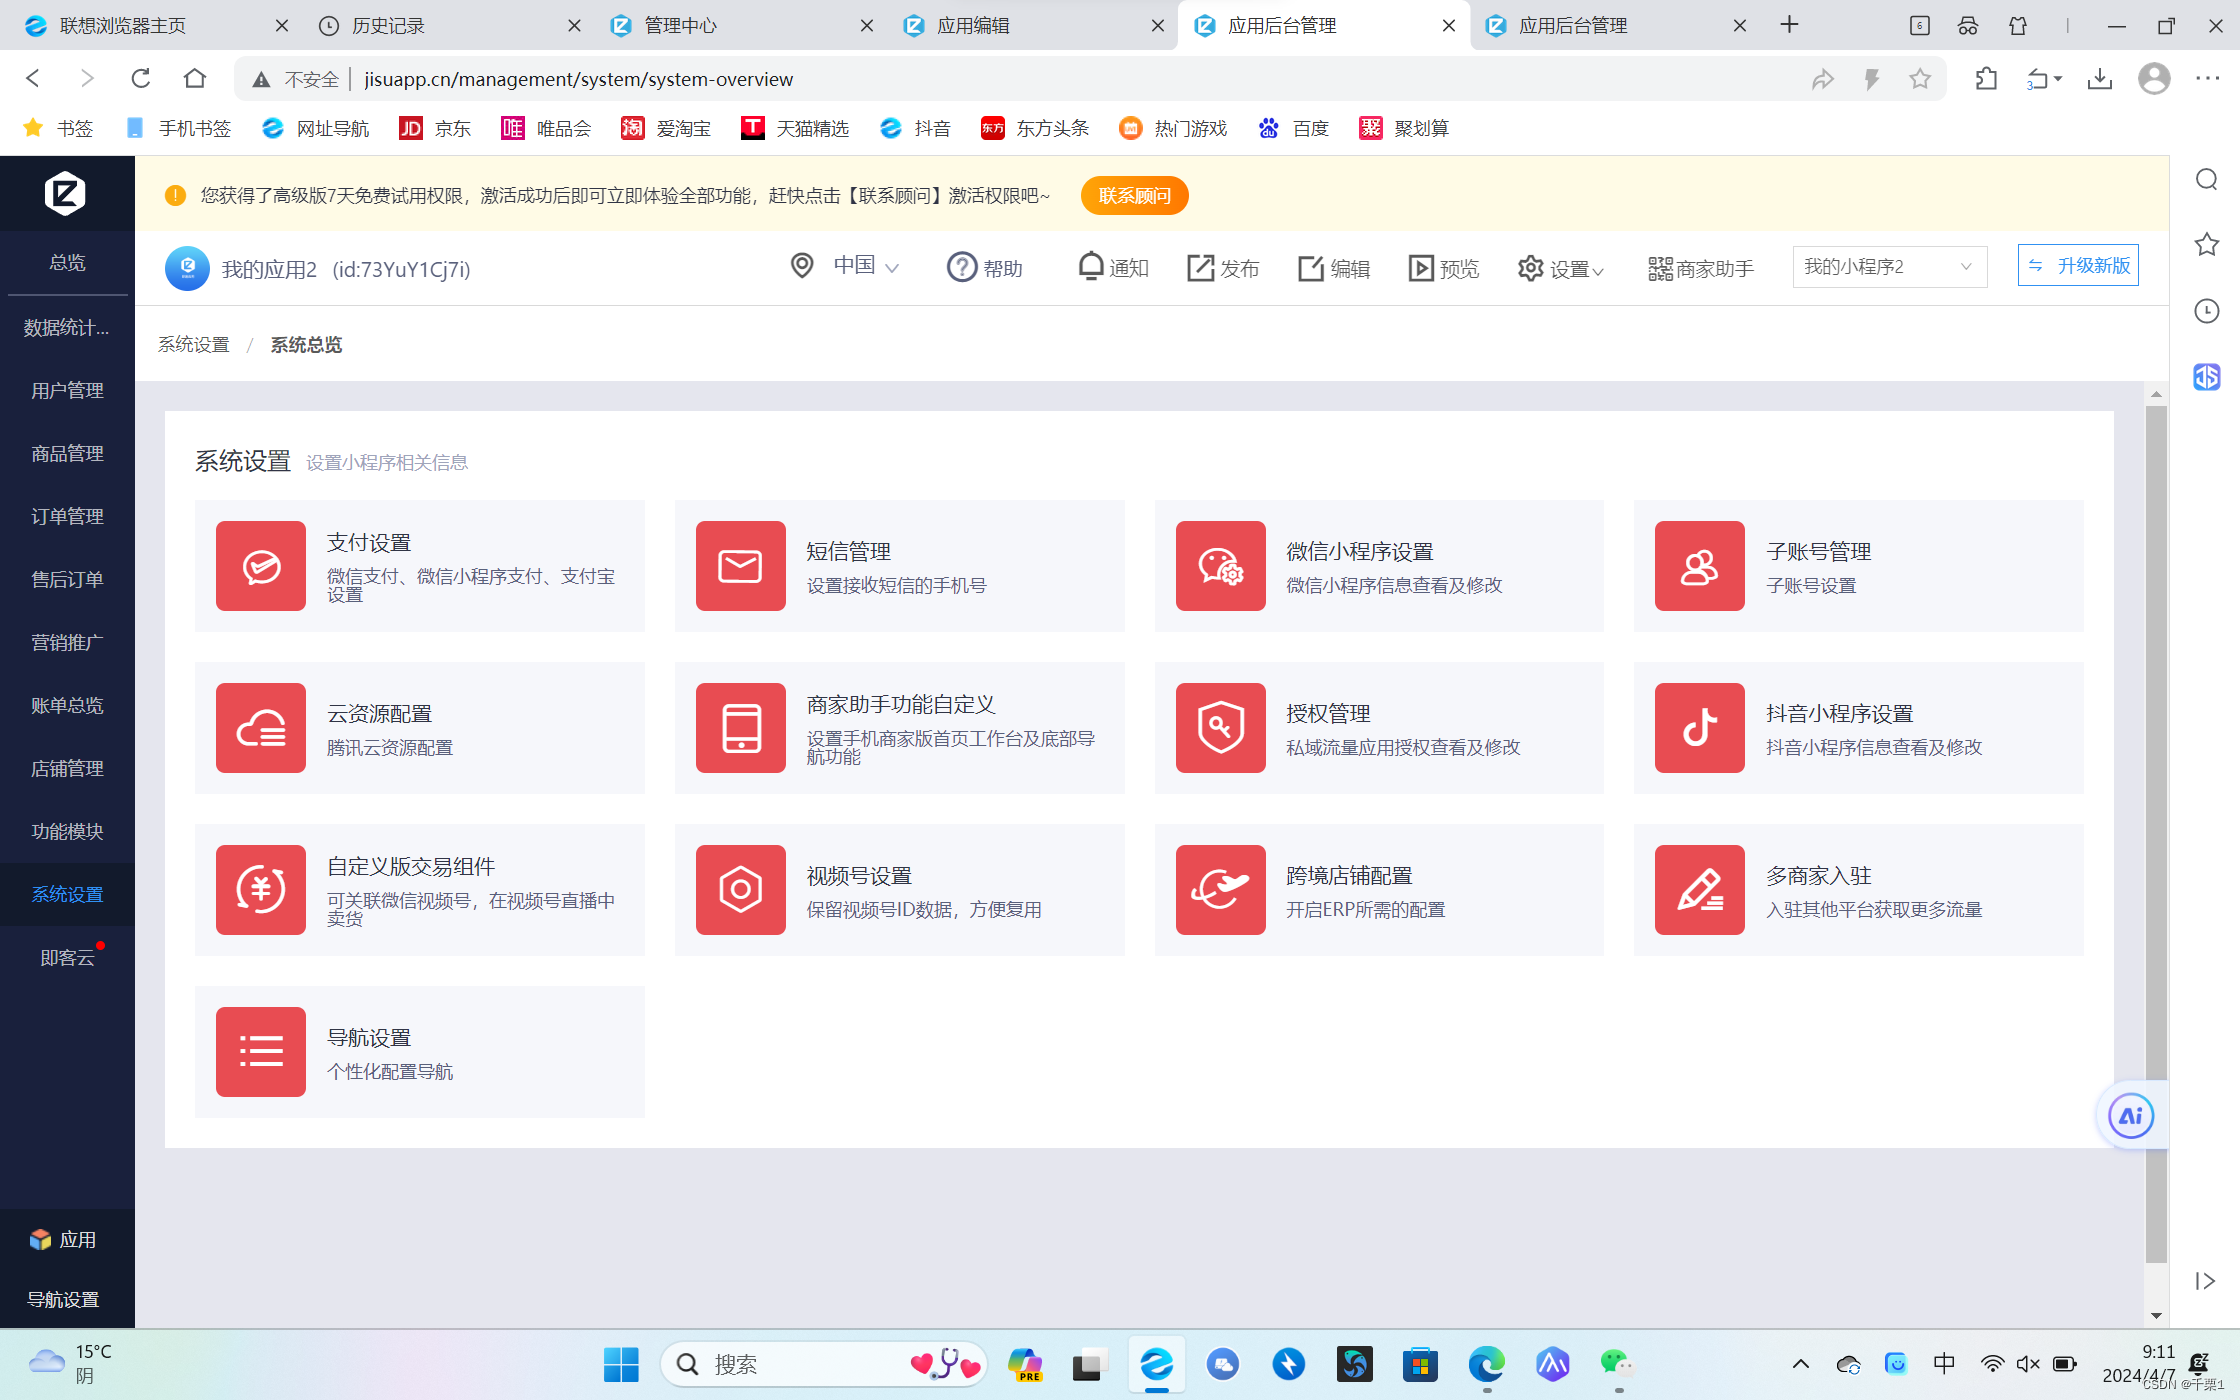Screen dimensions: 2240x1400
Task: Click the 抖音小程序设置 TikTok icon
Action: pos(1699,728)
